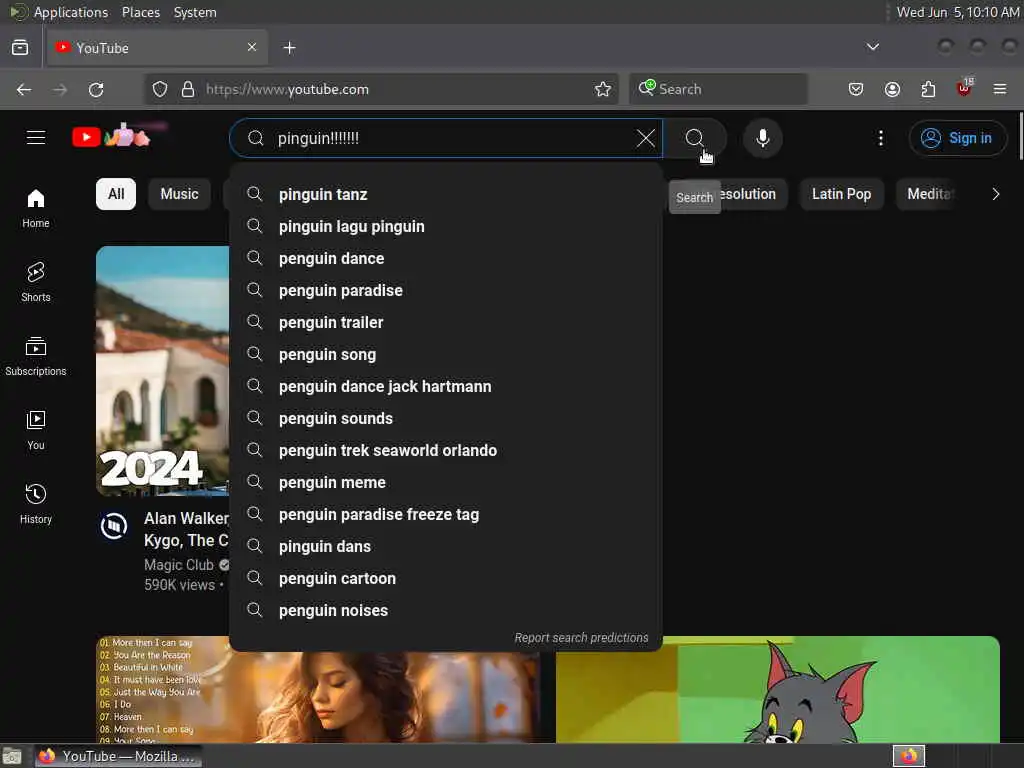
Task: Open Subscriptions in sidebar
Action: 36,356
